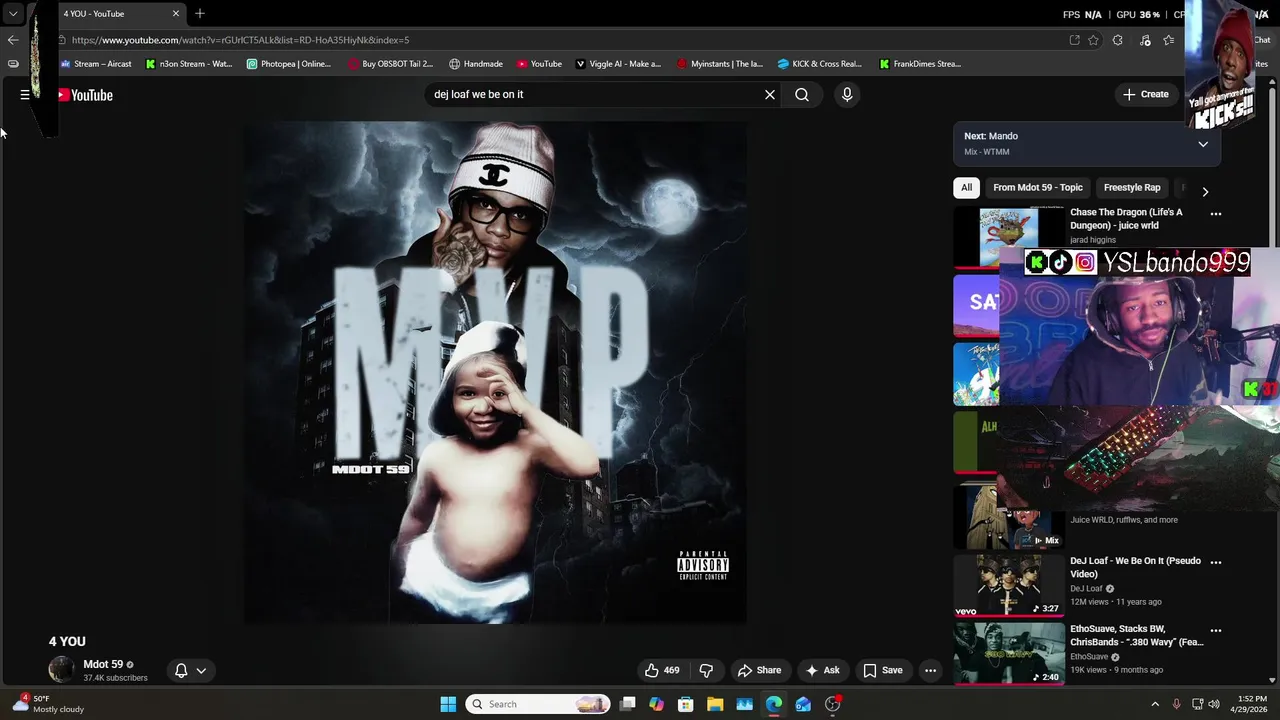Viewport: 1280px width, 720px height.
Task: Play DeJ Loaf We Be On It thumbnail
Action: (x=1009, y=585)
